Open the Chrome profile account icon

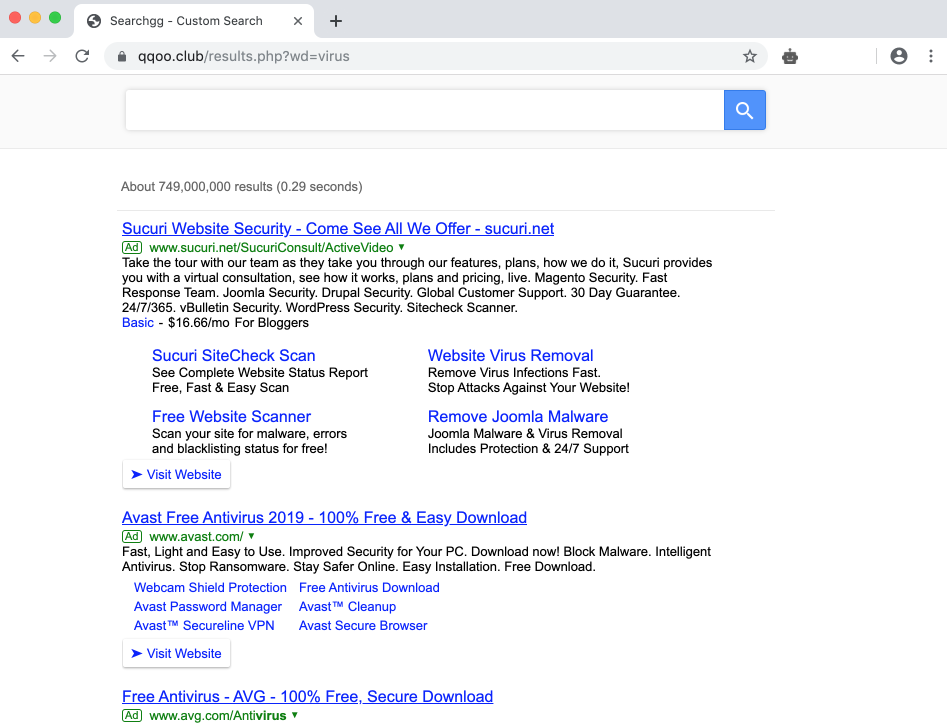pyautogui.click(x=898, y=57)
